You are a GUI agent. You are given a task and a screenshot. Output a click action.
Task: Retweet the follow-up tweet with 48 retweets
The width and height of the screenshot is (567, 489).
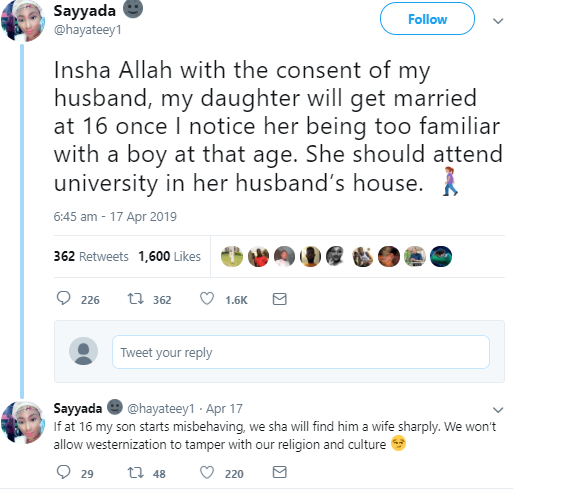click(x=136, y=472)
